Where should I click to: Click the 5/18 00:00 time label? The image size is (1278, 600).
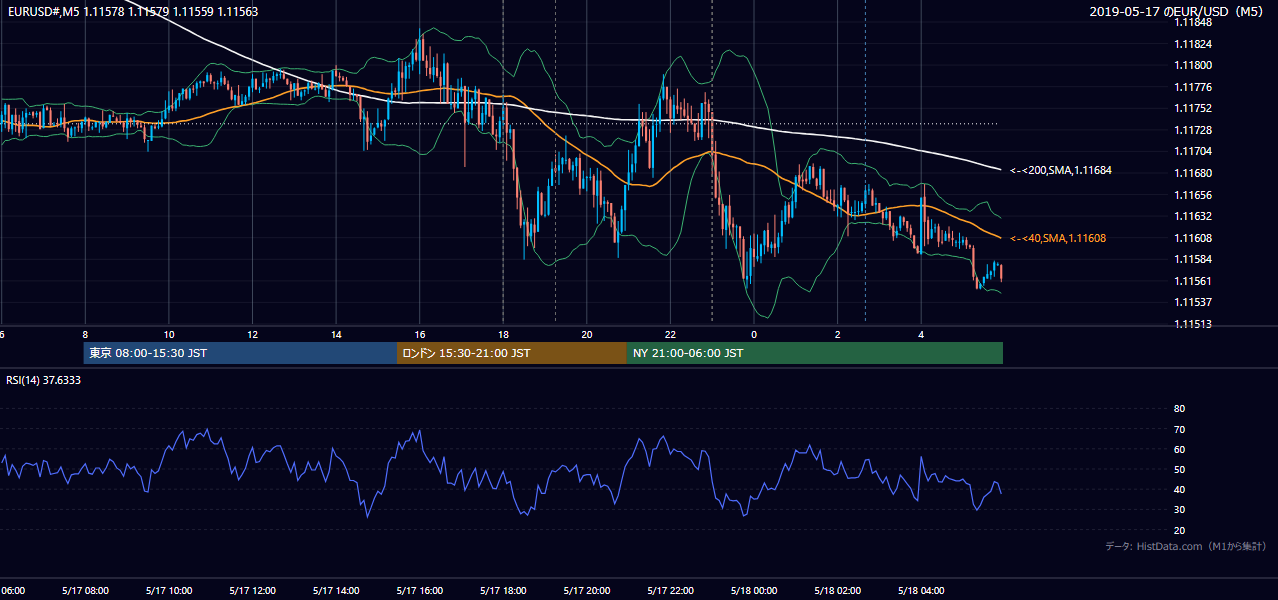(754, 590)
